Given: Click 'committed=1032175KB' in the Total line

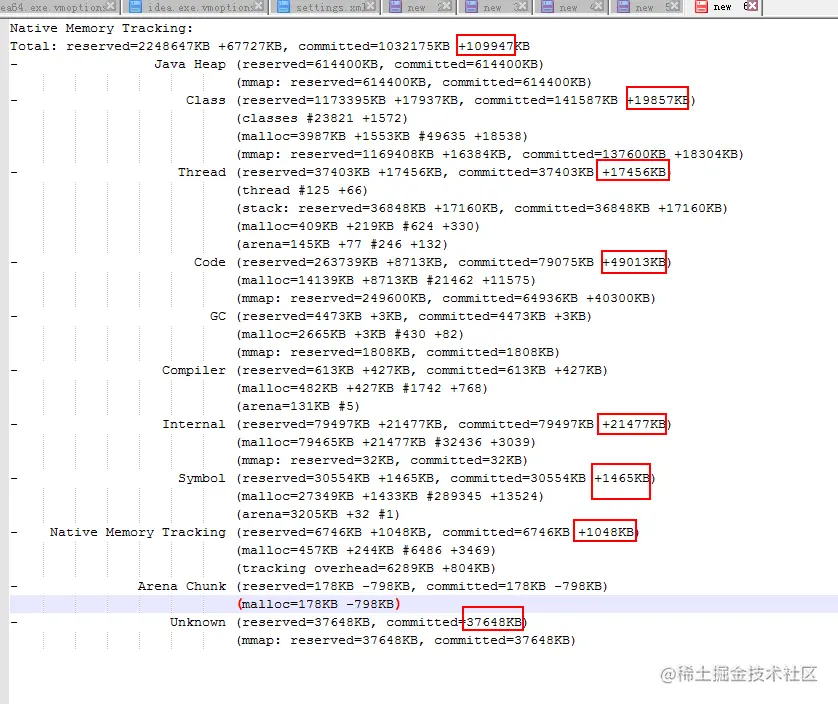Looking at the screenshot, I should 374,47.
